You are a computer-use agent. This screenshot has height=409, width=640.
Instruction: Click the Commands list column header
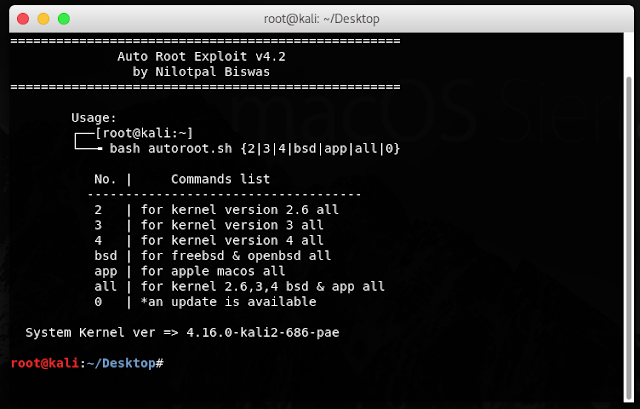(220, 179)
